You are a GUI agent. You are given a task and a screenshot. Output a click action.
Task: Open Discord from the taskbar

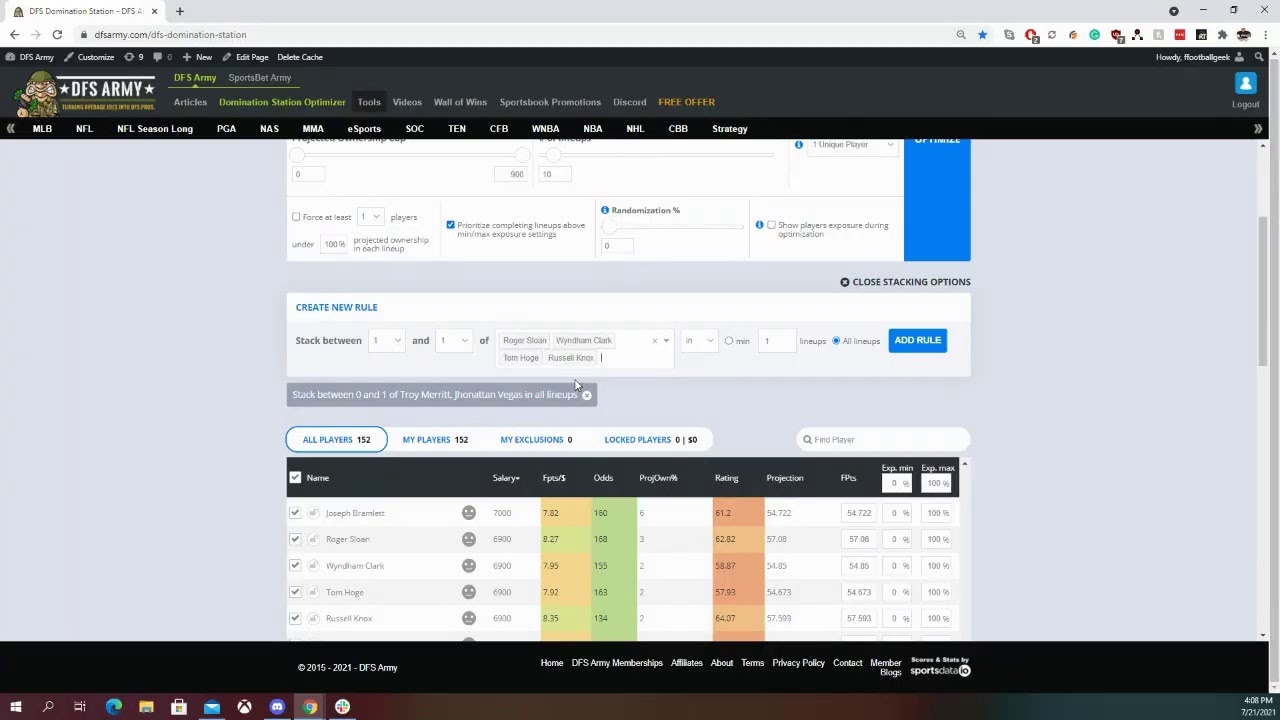click(277, 707)
